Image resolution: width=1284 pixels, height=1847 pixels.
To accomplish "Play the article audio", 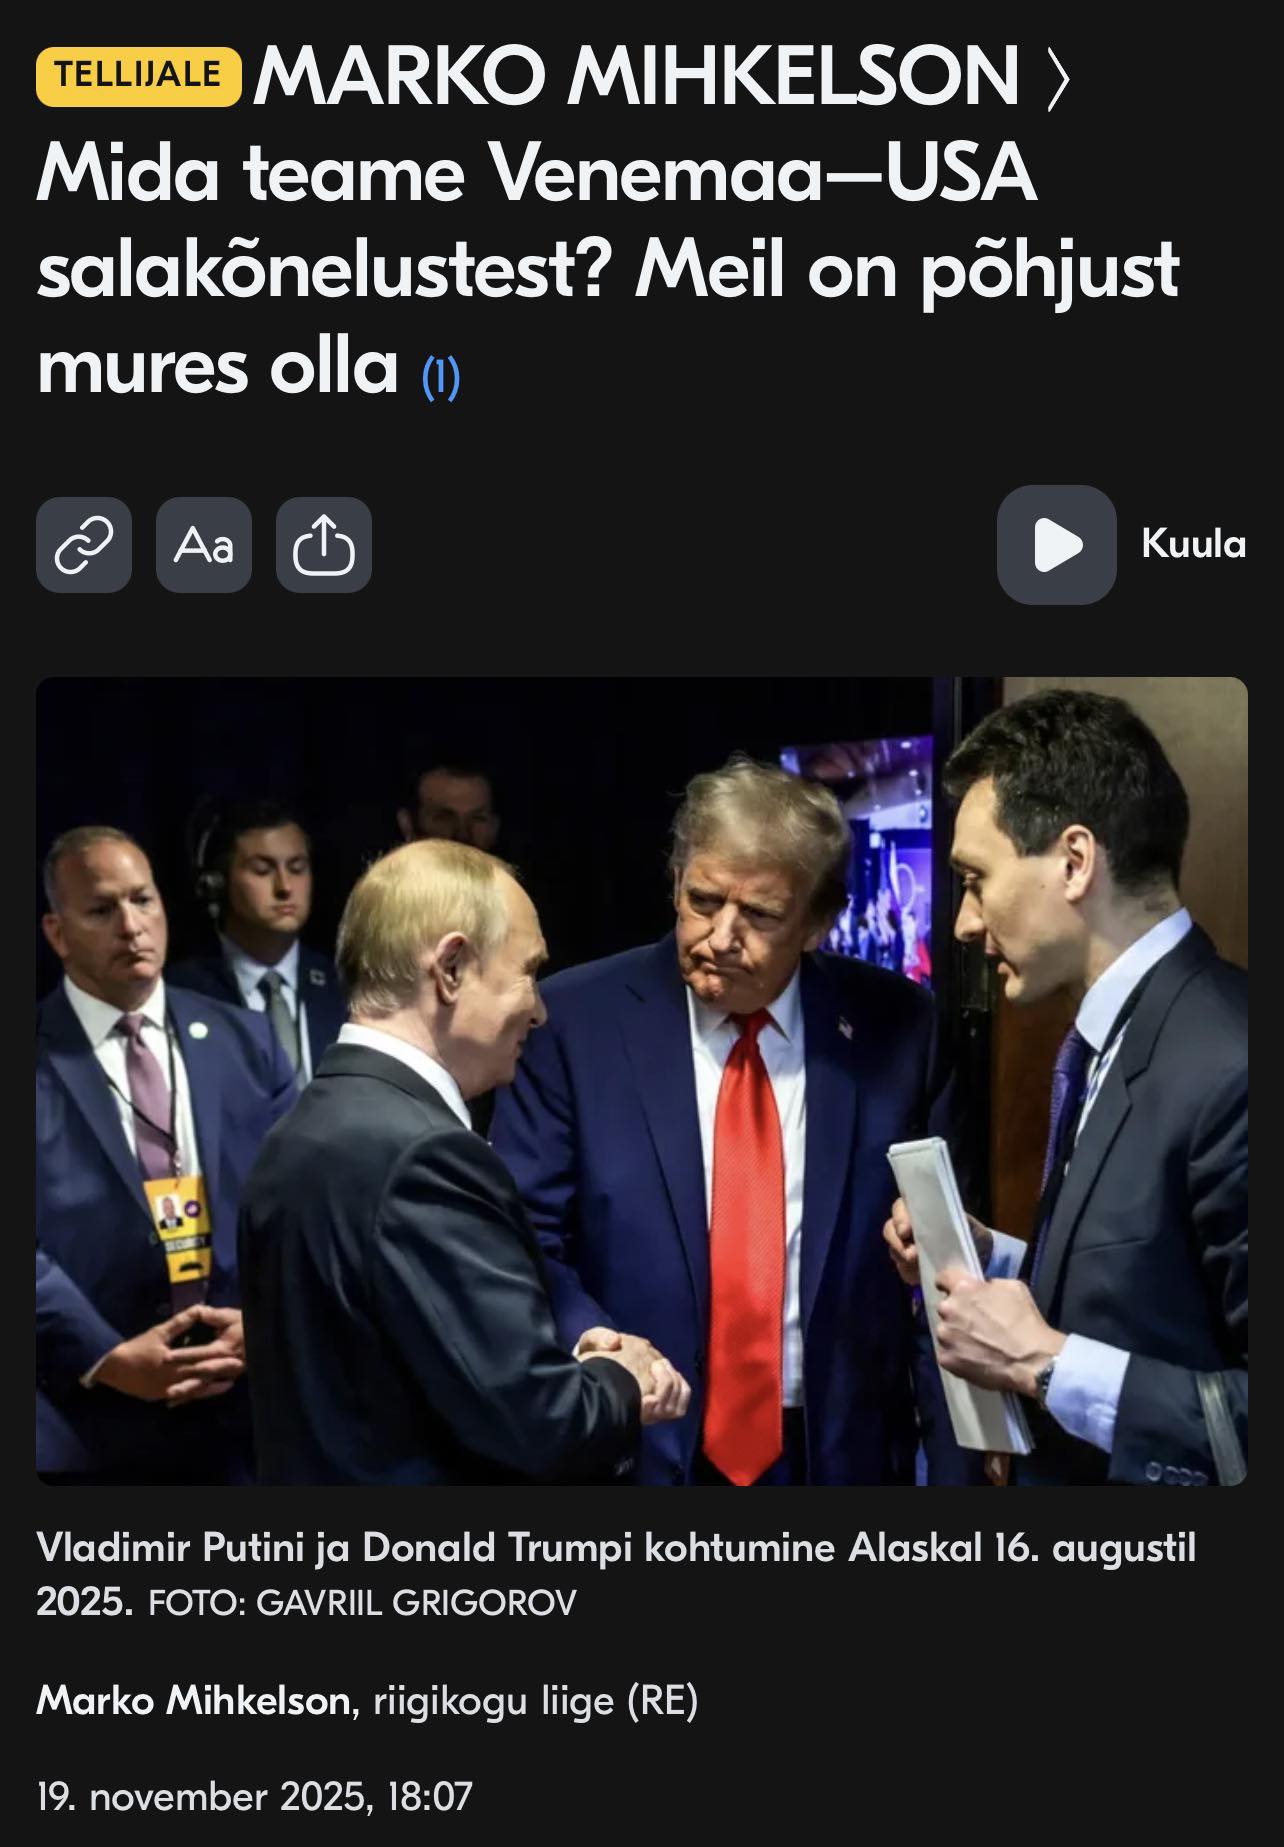I will (x=1056, y=545).
